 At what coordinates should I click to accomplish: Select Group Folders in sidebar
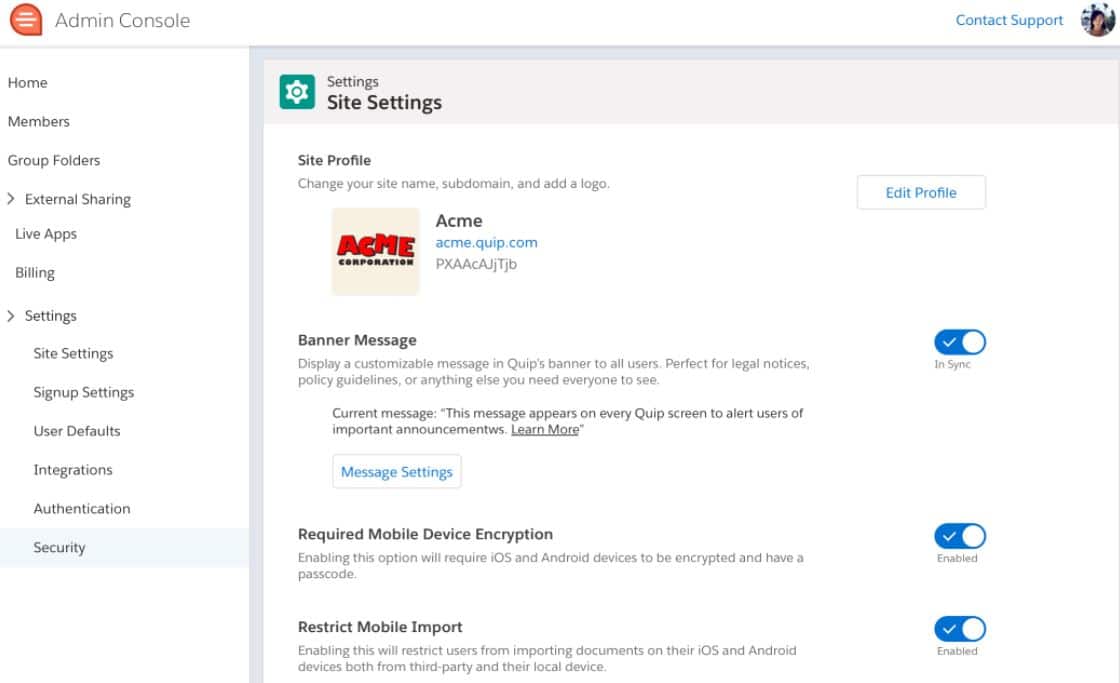point(54,160)
